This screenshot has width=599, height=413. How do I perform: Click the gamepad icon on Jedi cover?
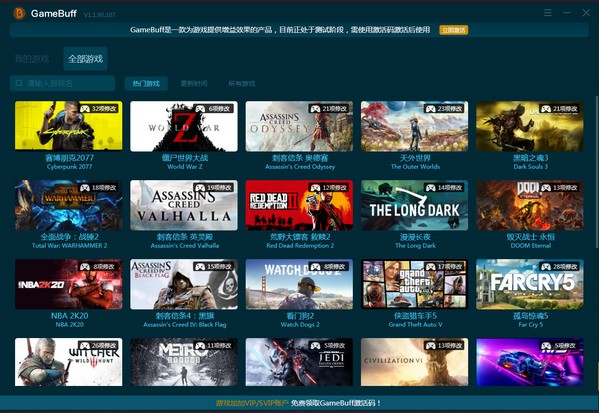point(316,346)
